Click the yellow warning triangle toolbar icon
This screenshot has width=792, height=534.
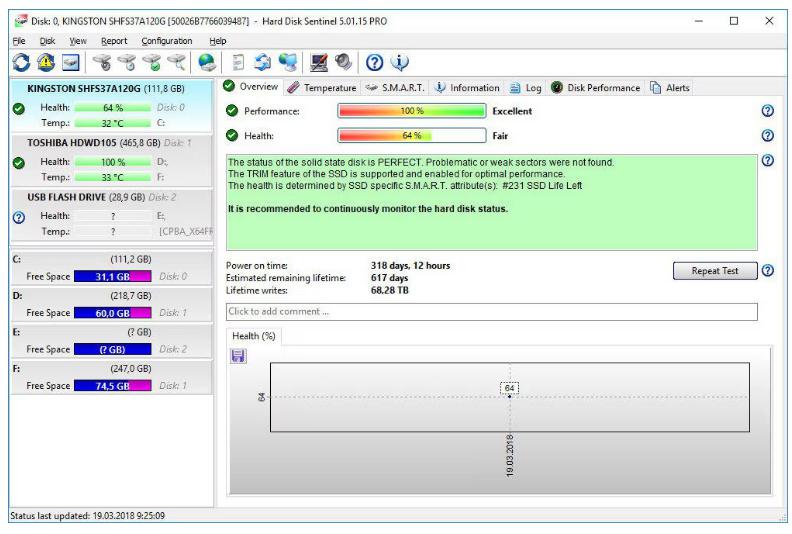(x=46, y=62)
